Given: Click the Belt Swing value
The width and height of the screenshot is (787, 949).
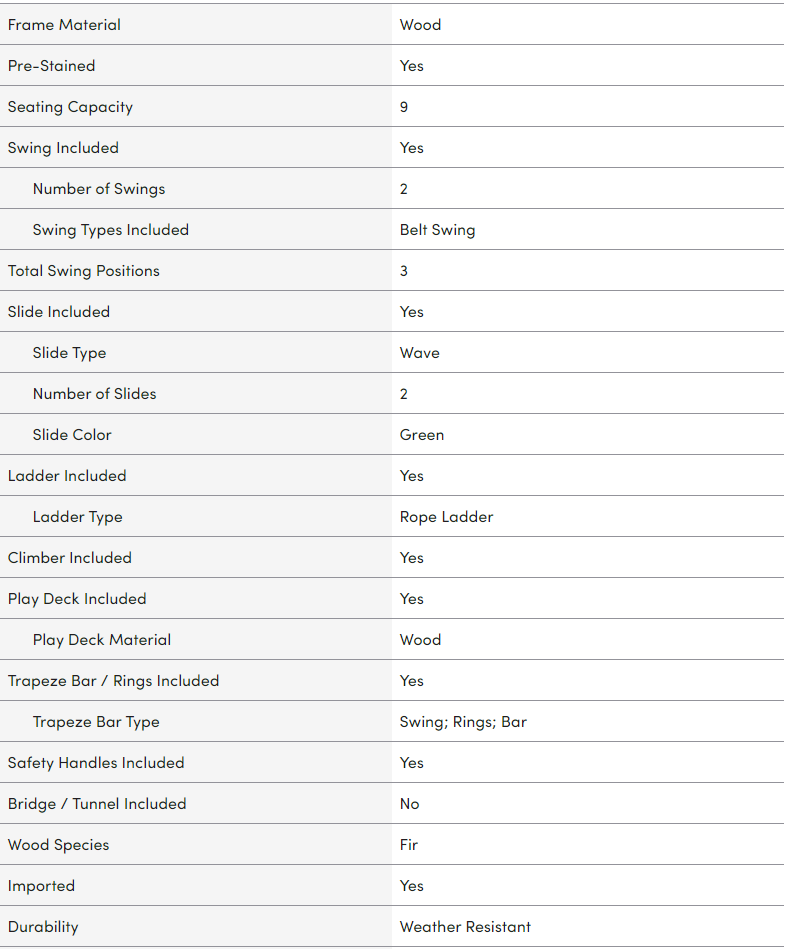Looking at the screenshot, I should coord(437,230).
